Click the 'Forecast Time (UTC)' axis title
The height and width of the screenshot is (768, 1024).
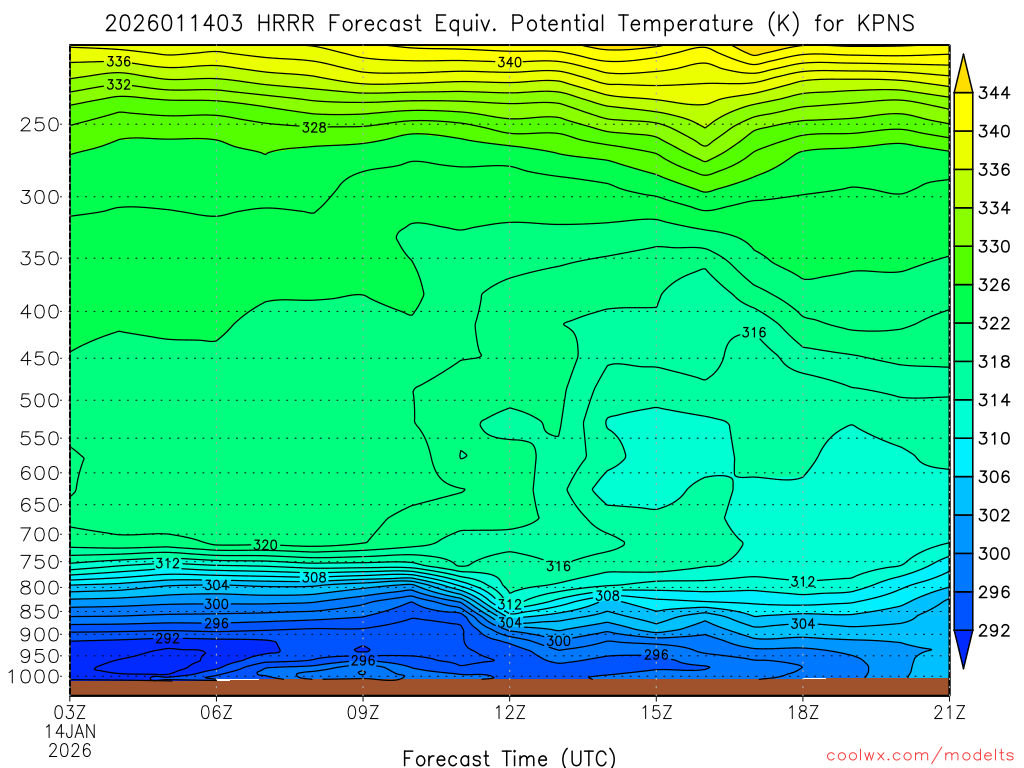pos(509,758)
